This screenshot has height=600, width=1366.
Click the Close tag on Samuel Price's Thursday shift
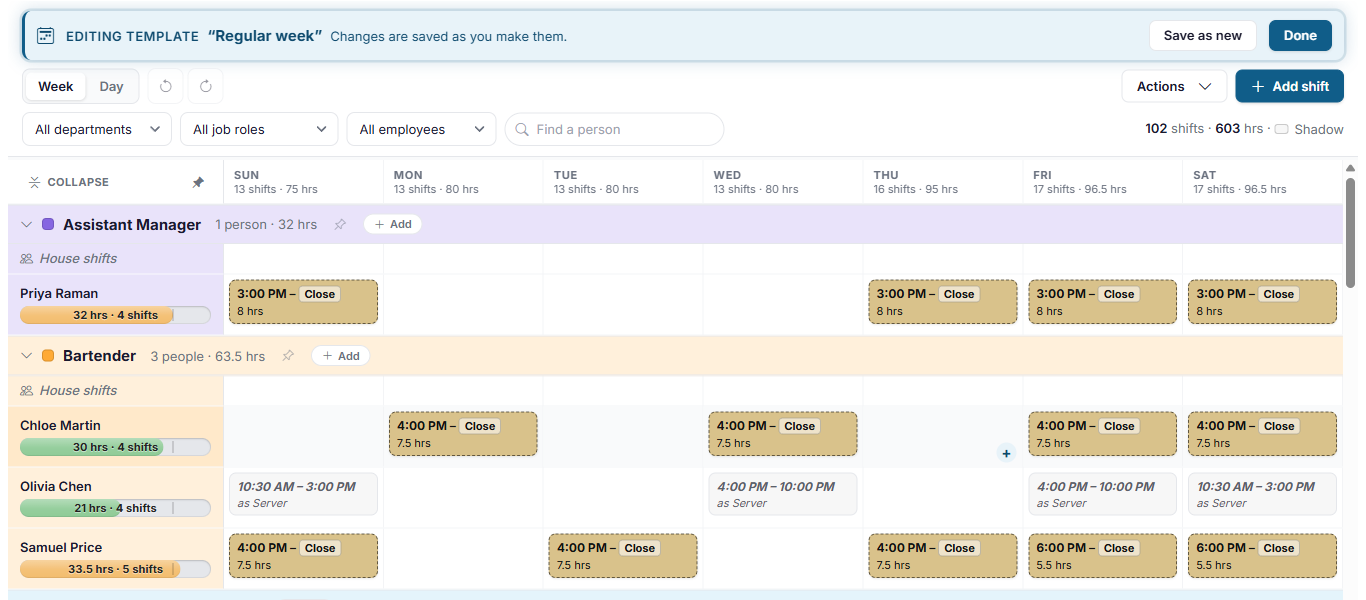[x=959, y=548]
